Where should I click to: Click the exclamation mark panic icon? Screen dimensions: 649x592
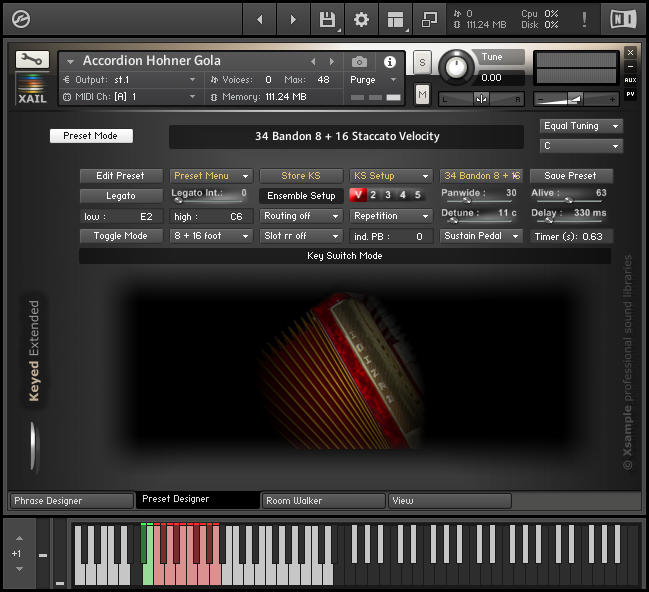point(584,19)
